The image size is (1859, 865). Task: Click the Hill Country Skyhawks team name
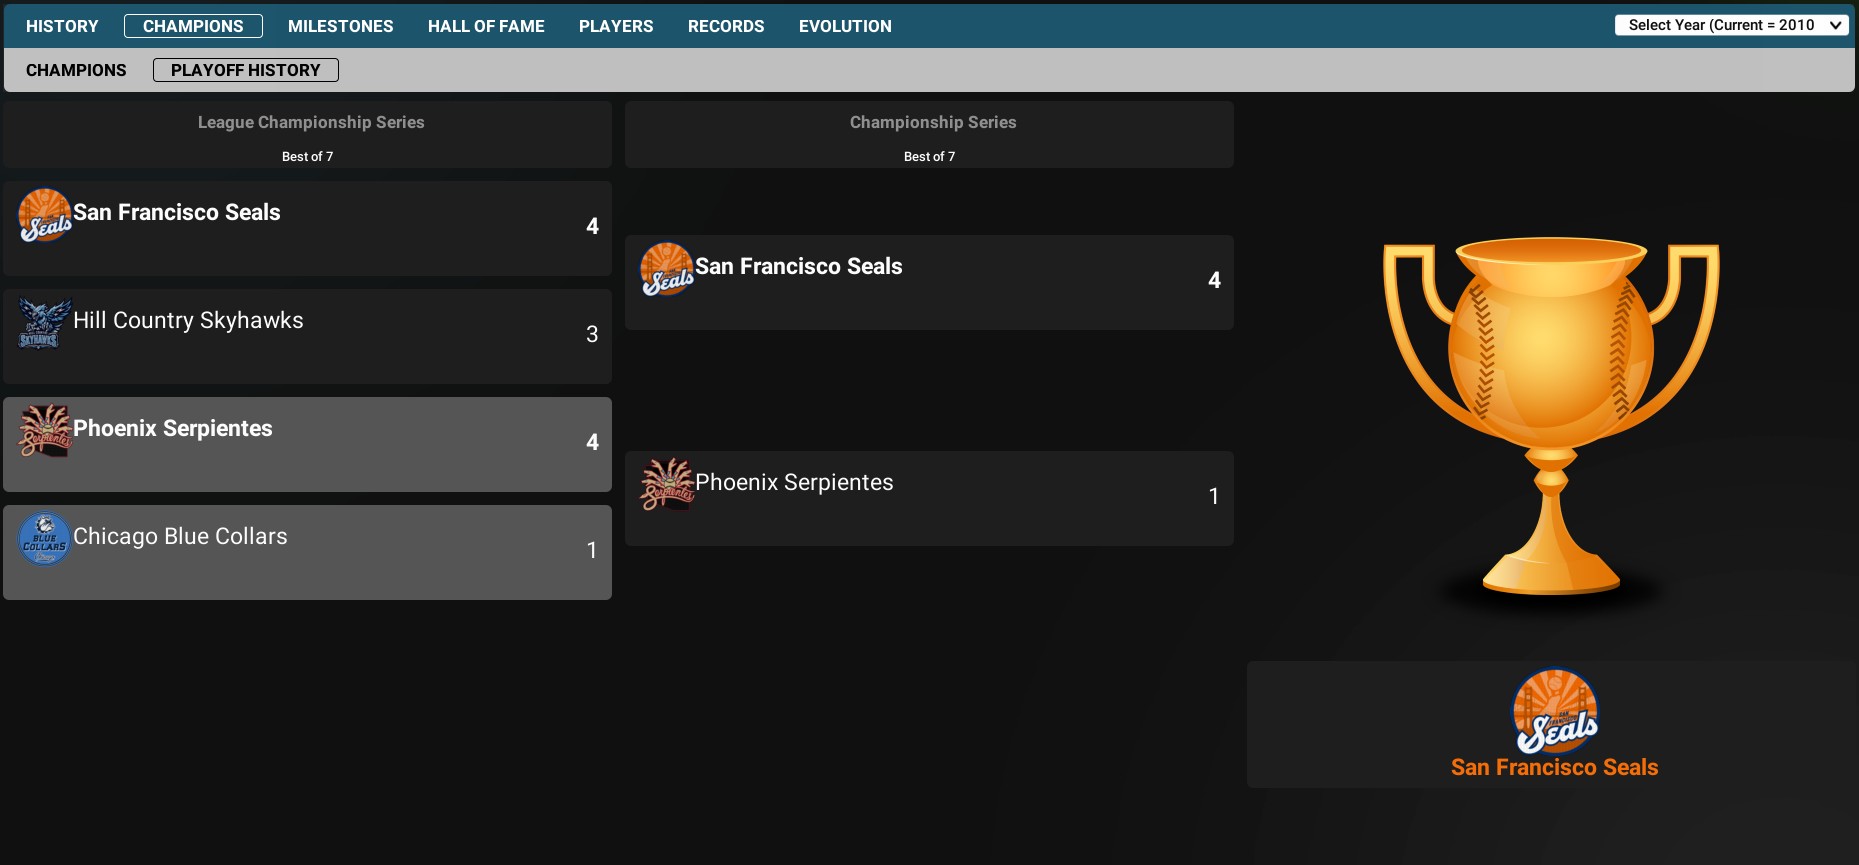(x=188, y=320)
